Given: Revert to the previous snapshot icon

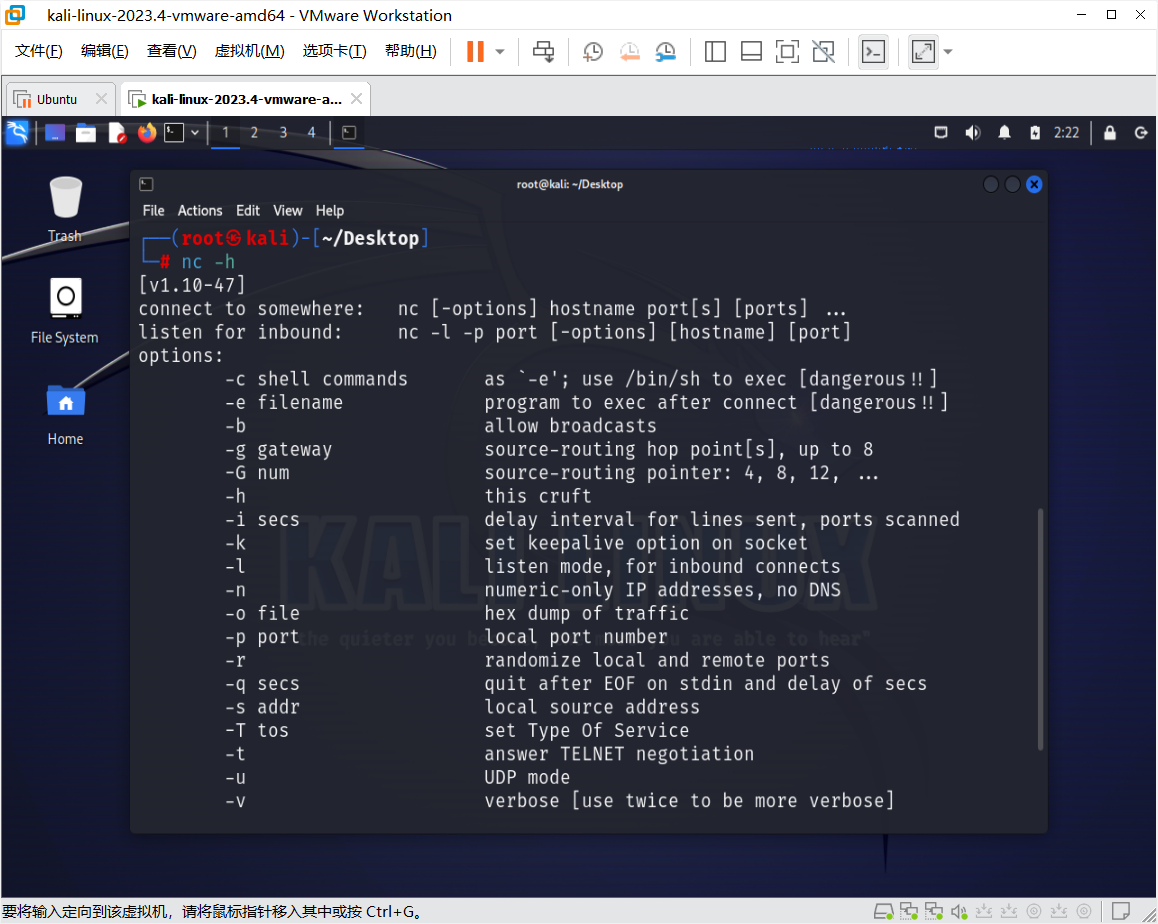Looking at the screenshot, I should (x=629, y=52).
